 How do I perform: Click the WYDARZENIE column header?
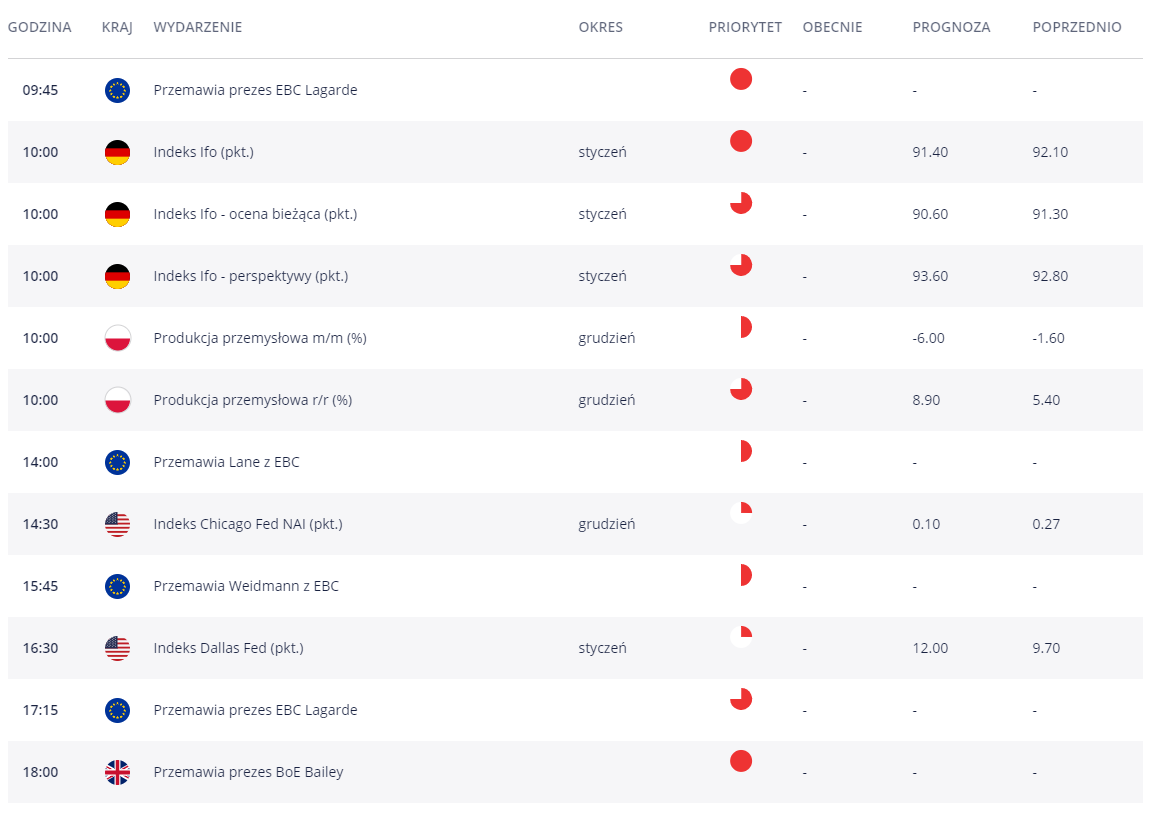point(197,27)
